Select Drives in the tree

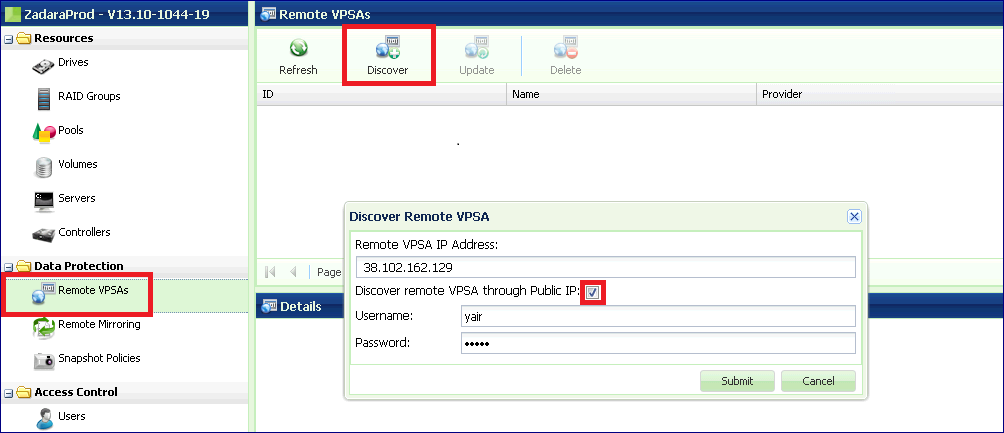point(73,63)
